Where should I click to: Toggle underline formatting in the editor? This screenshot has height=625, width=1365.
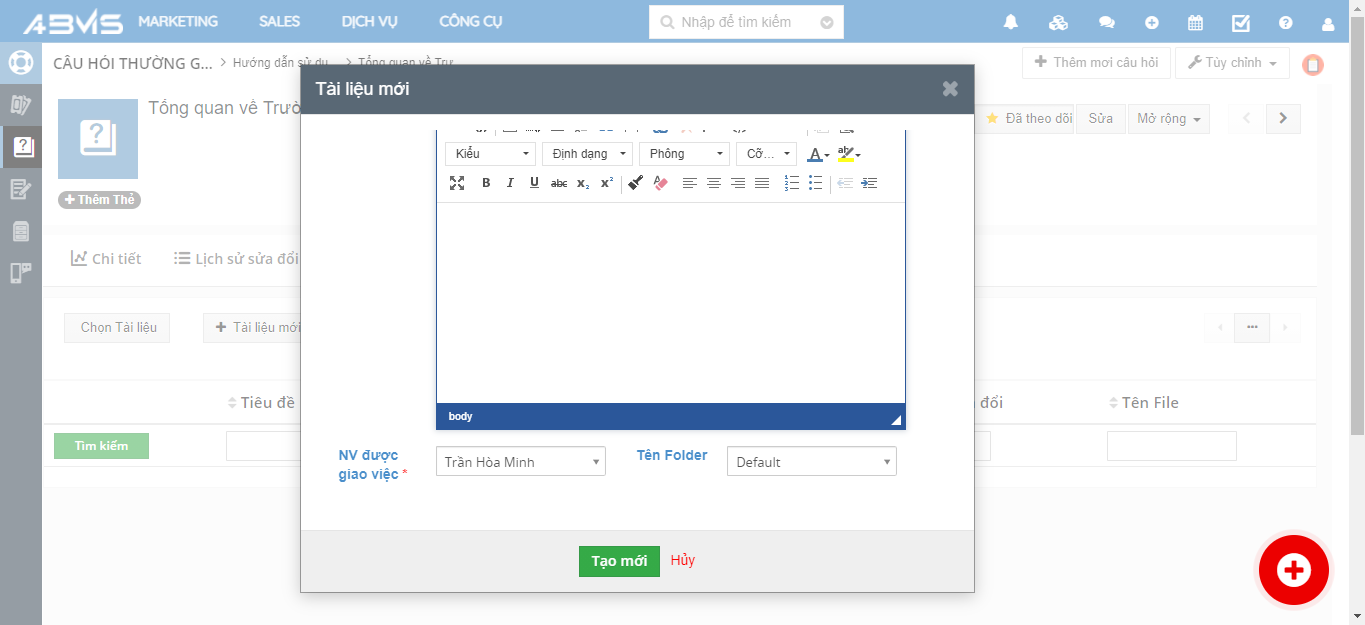[x=534, y=183]
